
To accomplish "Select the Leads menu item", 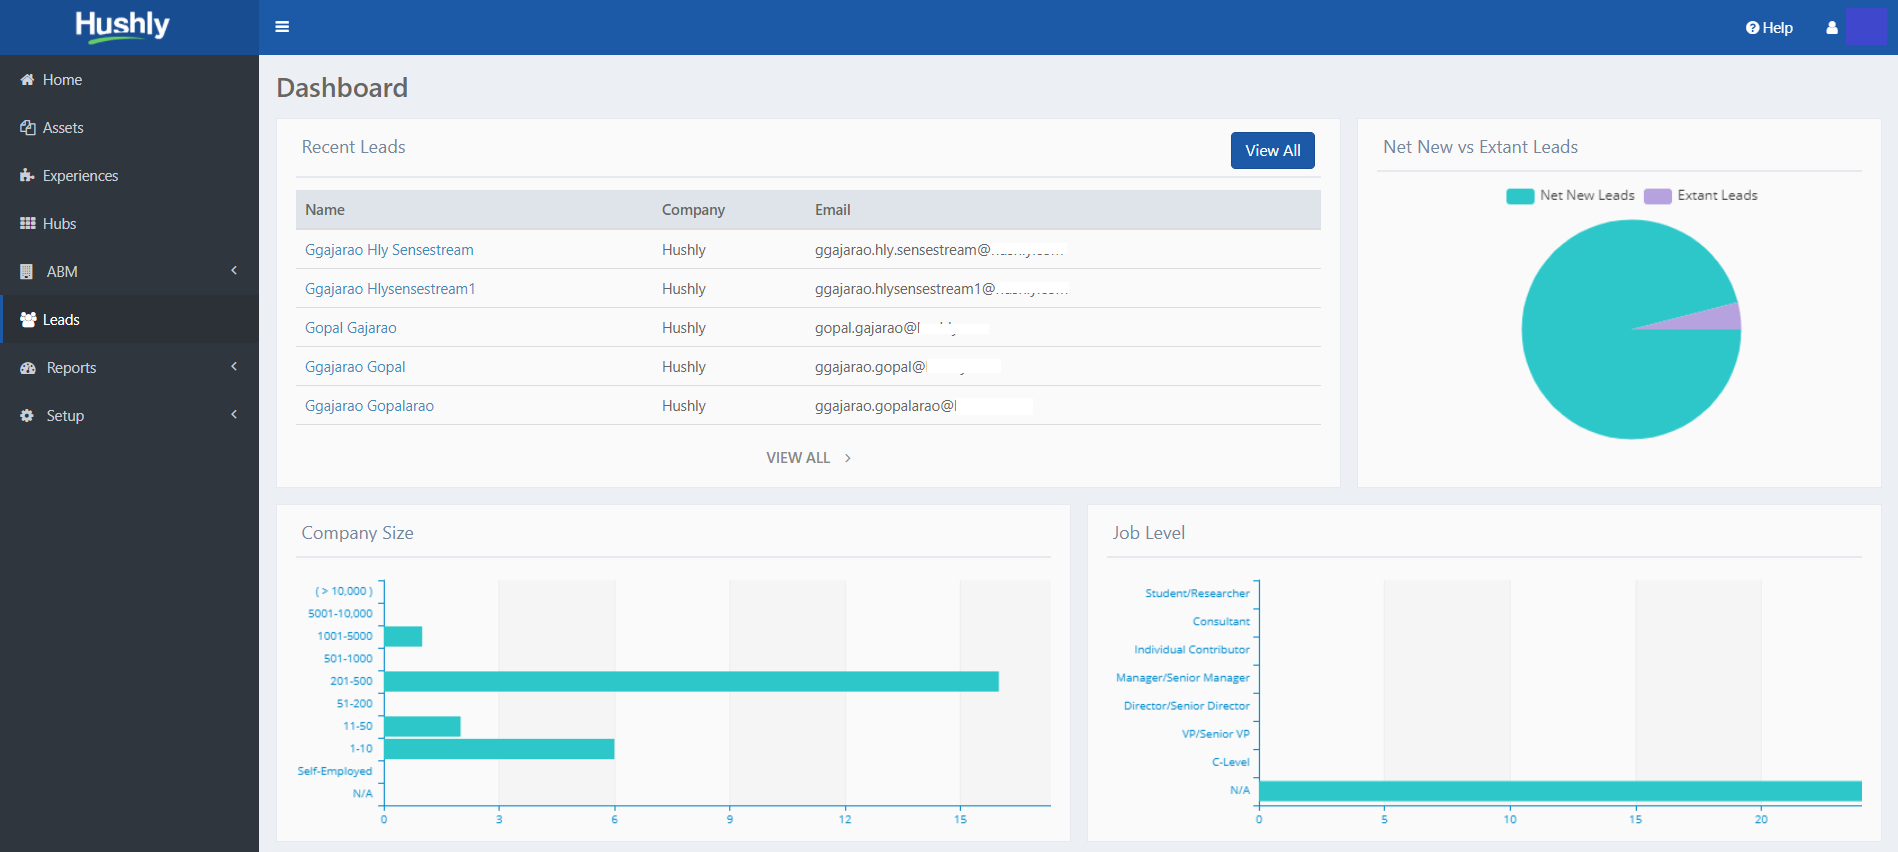I will (x=130, y=320).
